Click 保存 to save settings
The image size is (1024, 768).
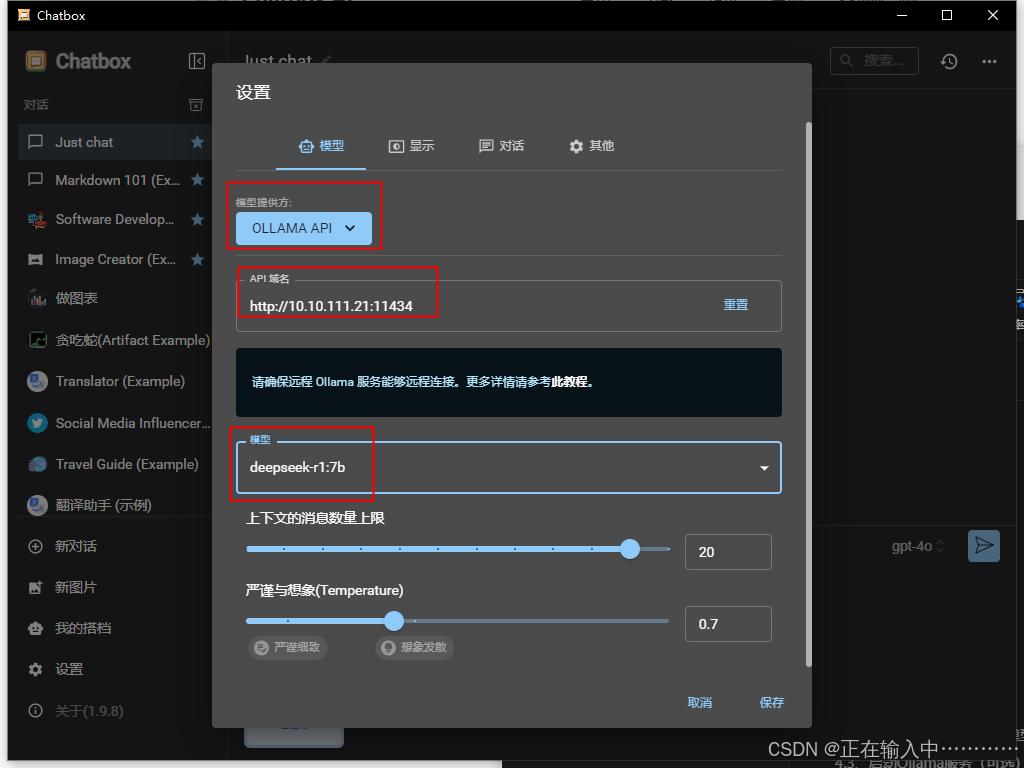point(772,703)
